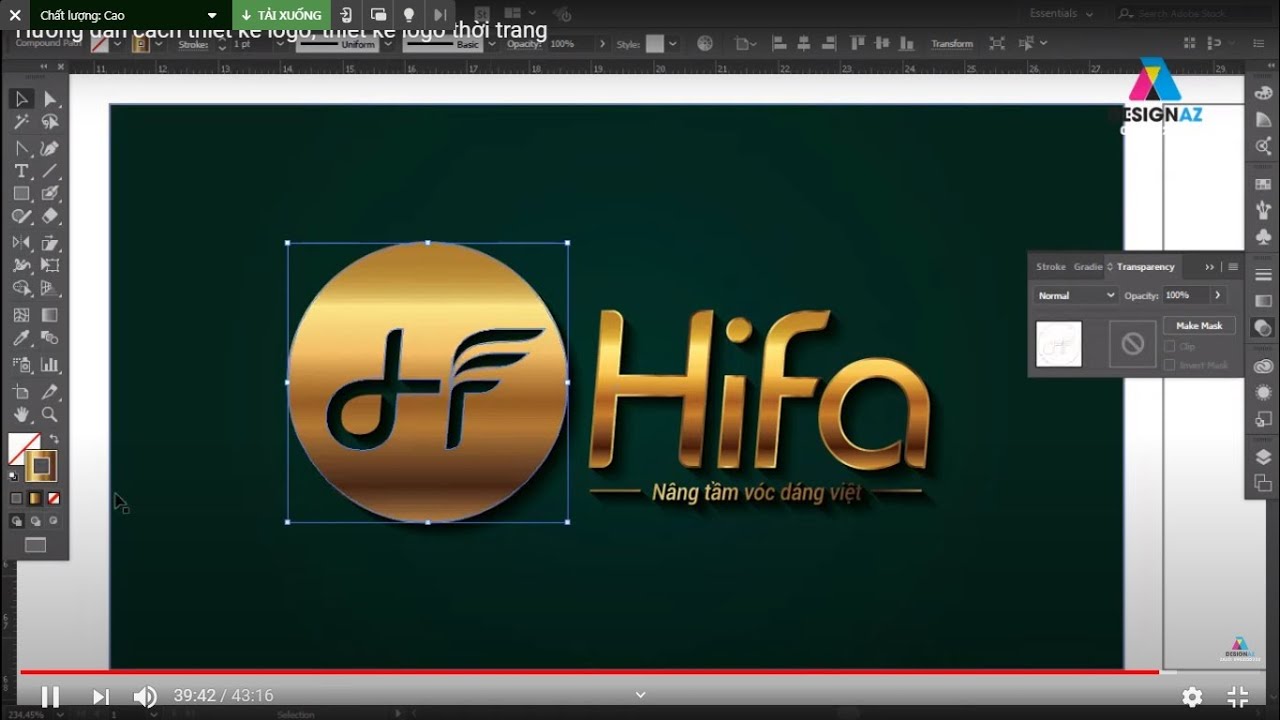This screenshot has width=1280, height=720.
Task: Select the Mesh tool
Action: click(x=21, y=315)
